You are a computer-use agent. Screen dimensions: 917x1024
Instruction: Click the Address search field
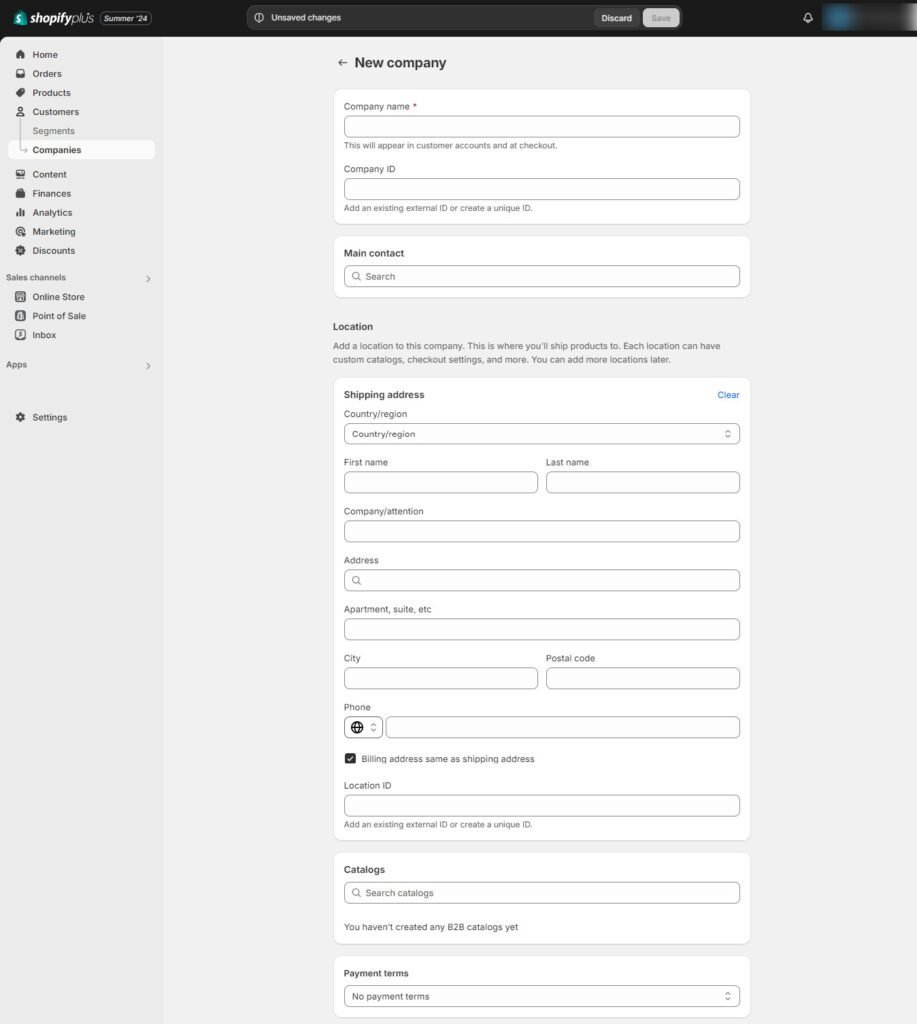pyautogui.click(x=541, y=580)
